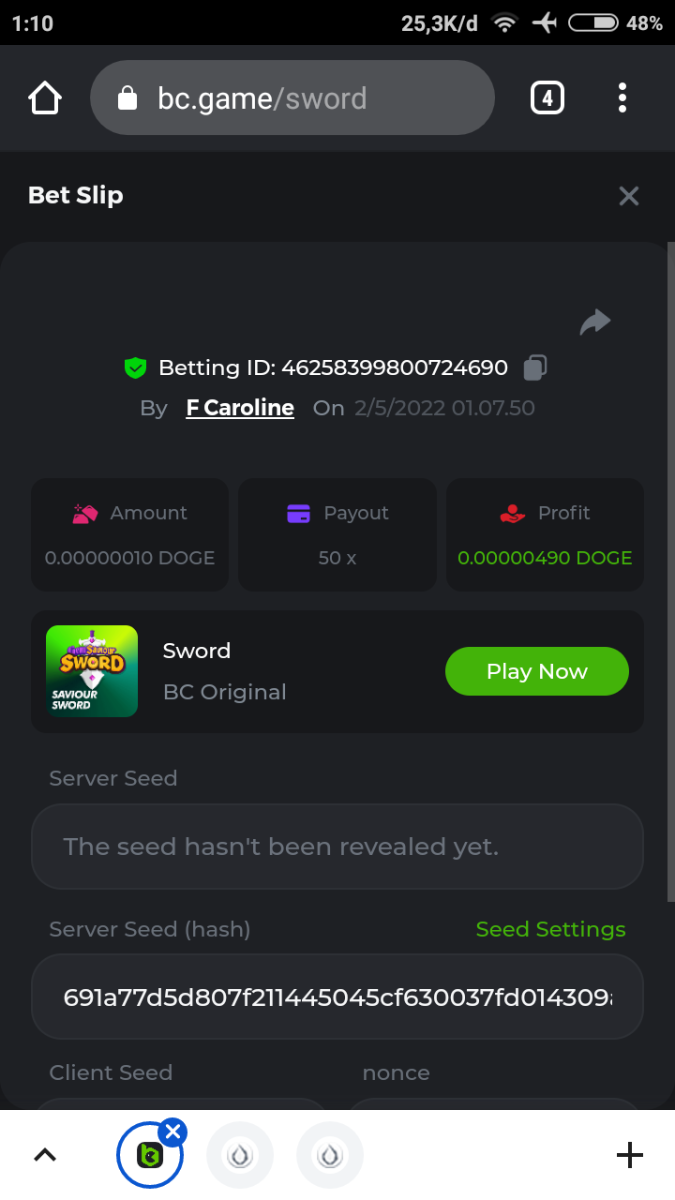This screenshot has height=1200, width=675.
Task: Switch to the second droplet tab bubble
Action: [330, 1155]
